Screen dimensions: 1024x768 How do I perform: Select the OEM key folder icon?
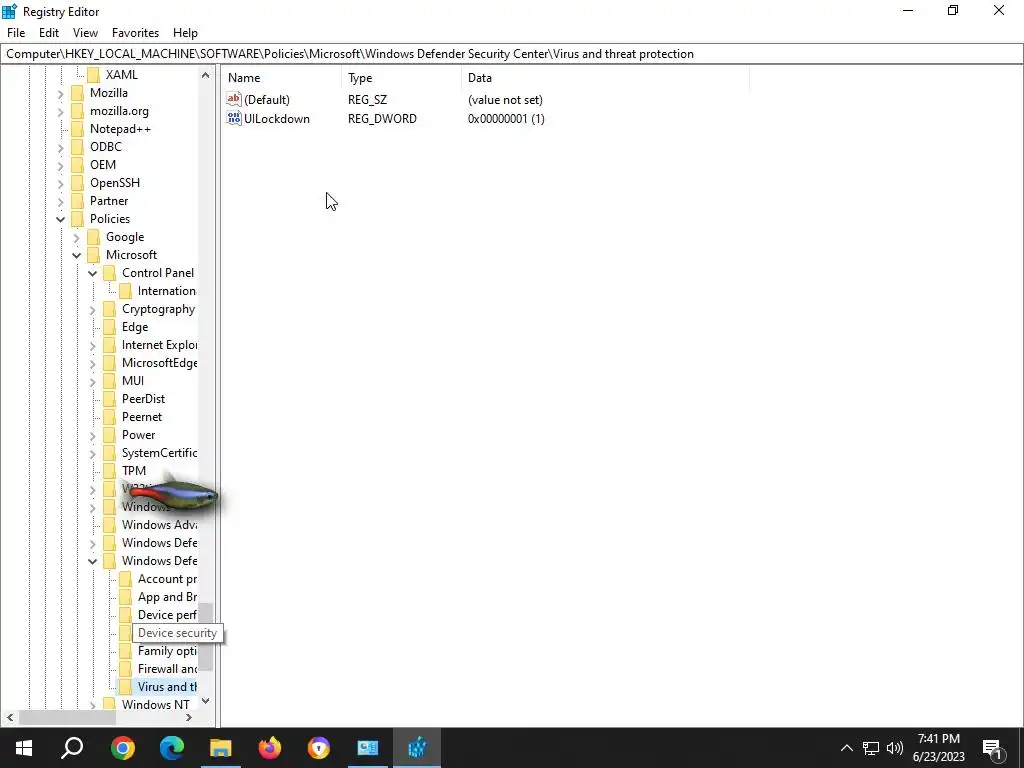[x=77, y=165]
